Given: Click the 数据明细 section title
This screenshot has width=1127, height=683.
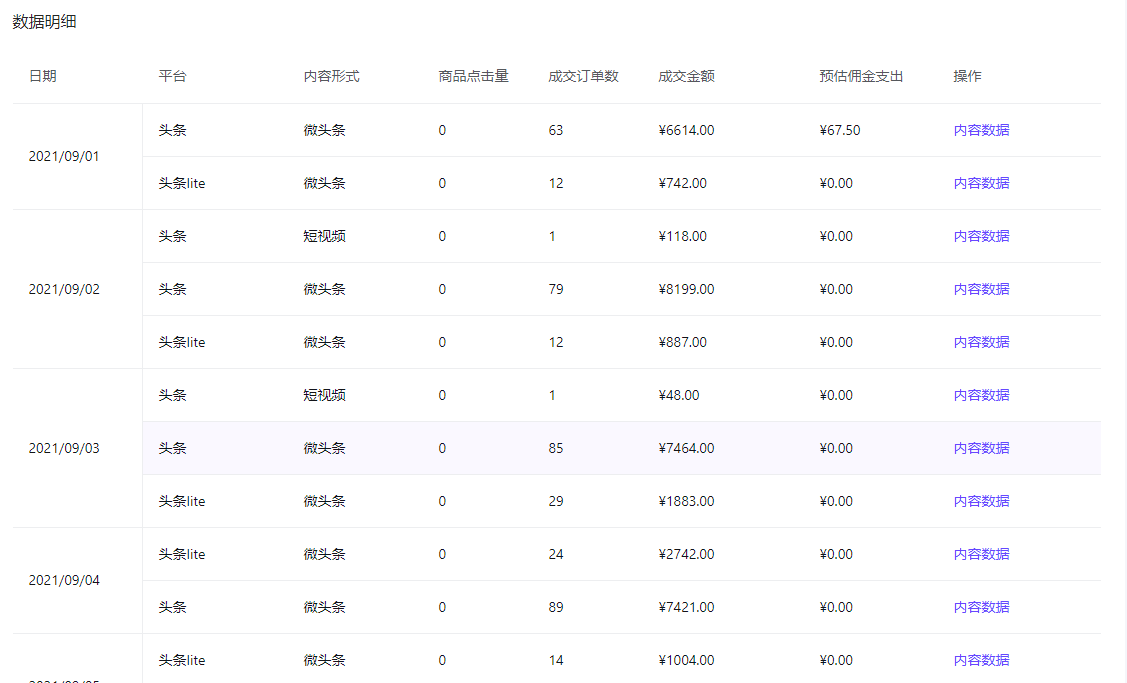Looking at the screenshot, I should tap(45, 22).
